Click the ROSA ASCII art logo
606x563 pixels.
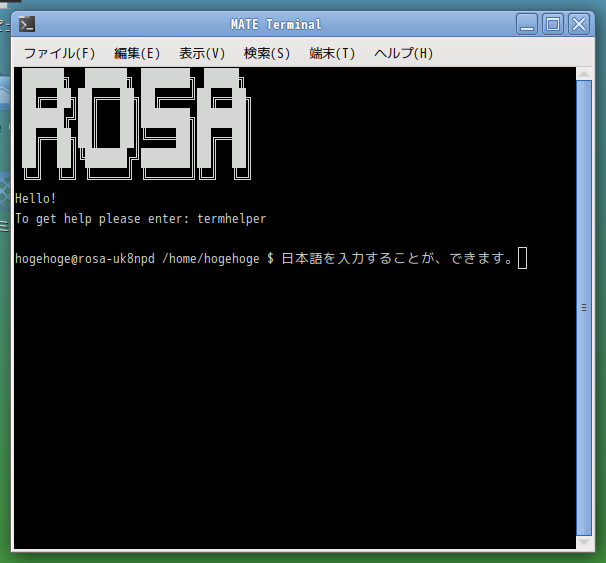pos(136,124)
